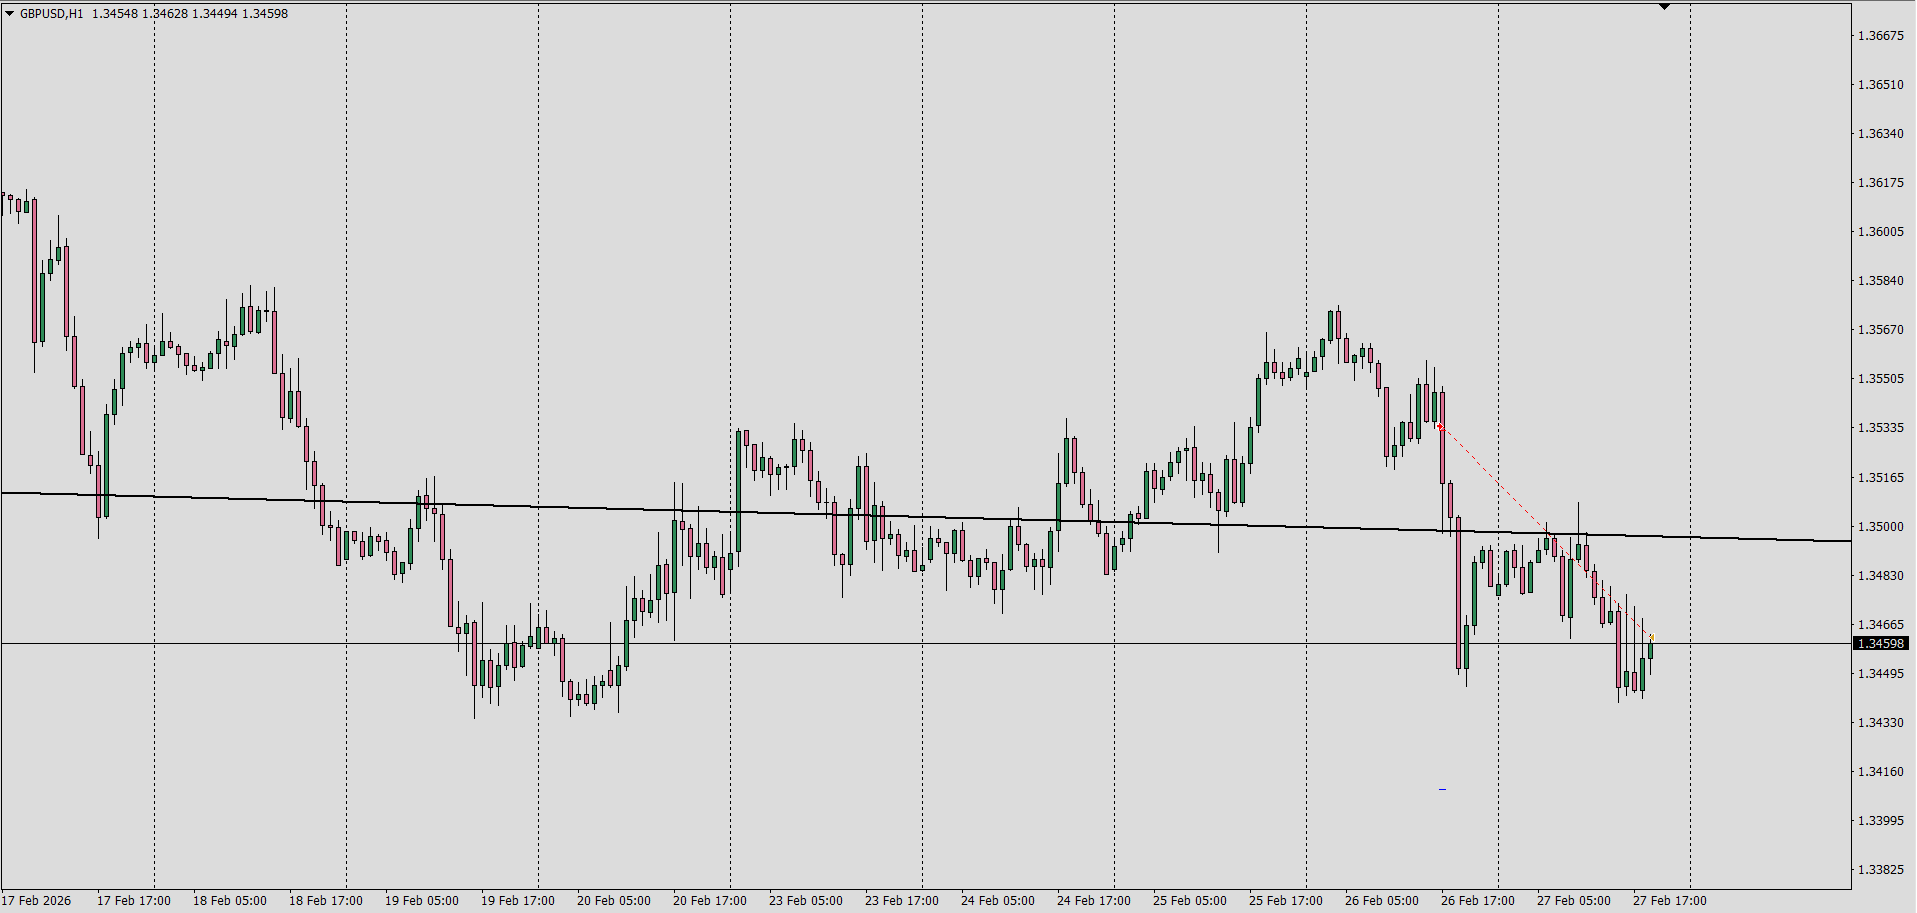This screenshot has width=1917, height=913.
Task: Click the 1.35000 price scale label
Action: pyautogui.click(x=1881, y=527)
